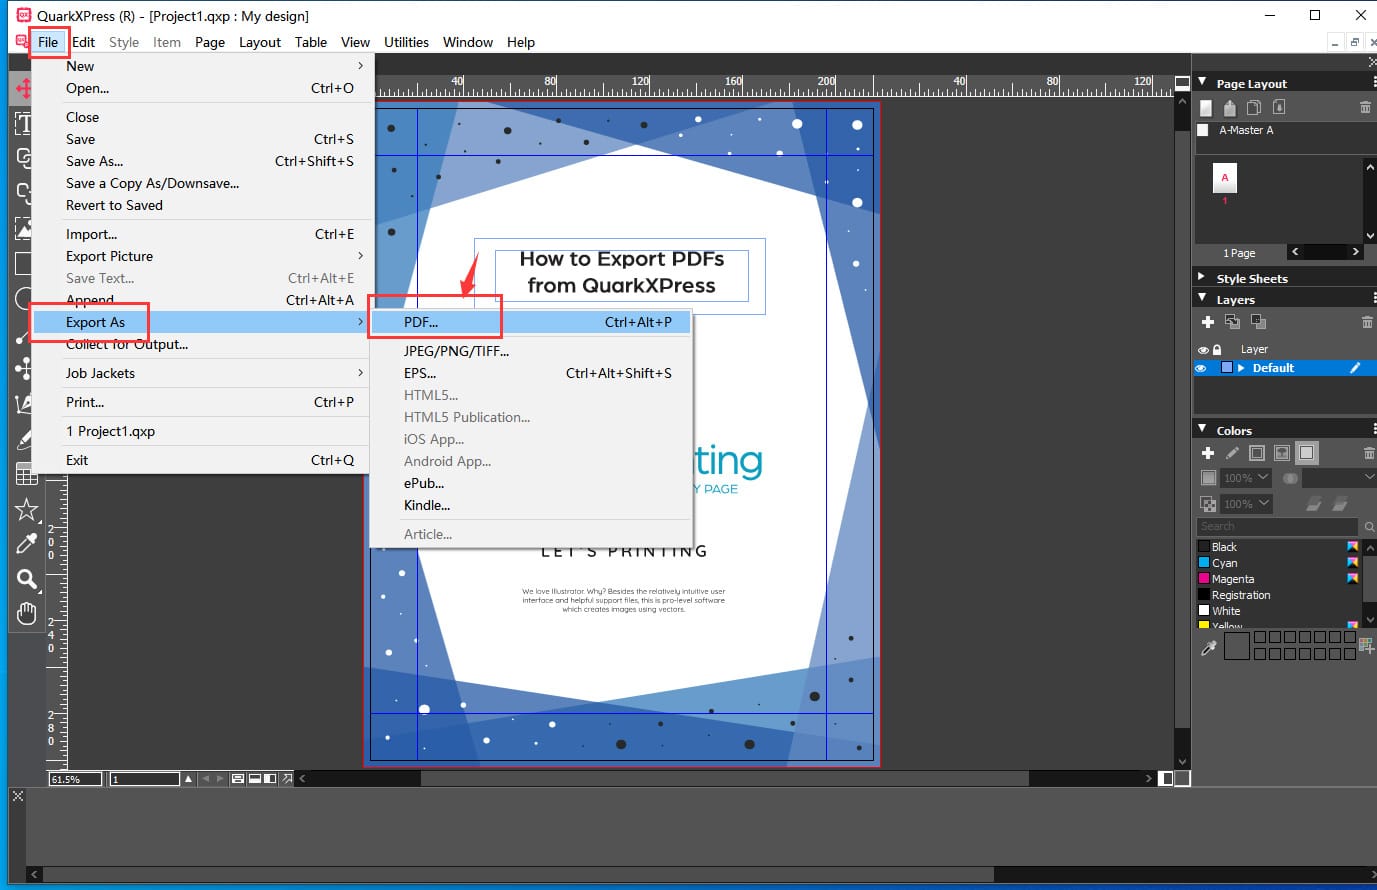1377x890 pixels.
Task: Select the Pan hand tool
Action: pyautogui.click(x=26, y=613)
